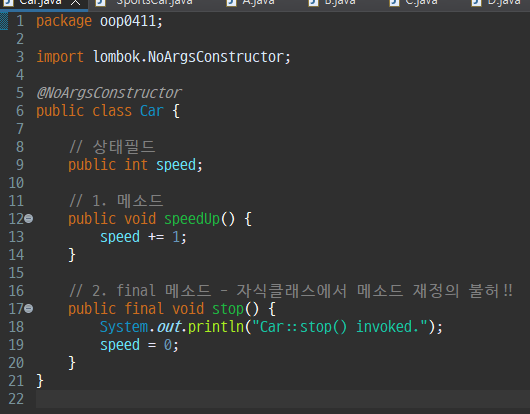Click the Java file icon on A.java tab
This screenshot has width=530, height=414.
pos(232,3)
